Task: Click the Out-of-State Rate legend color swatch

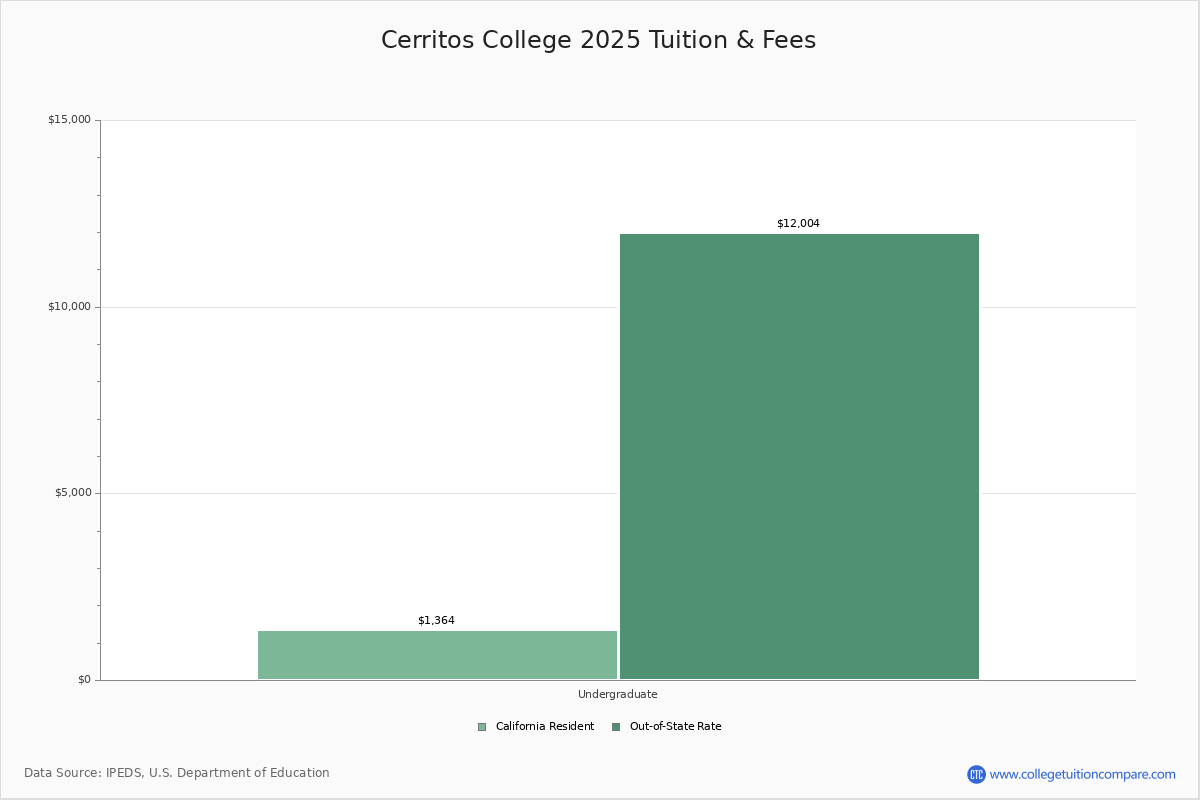Action: (x=616, y=727)
